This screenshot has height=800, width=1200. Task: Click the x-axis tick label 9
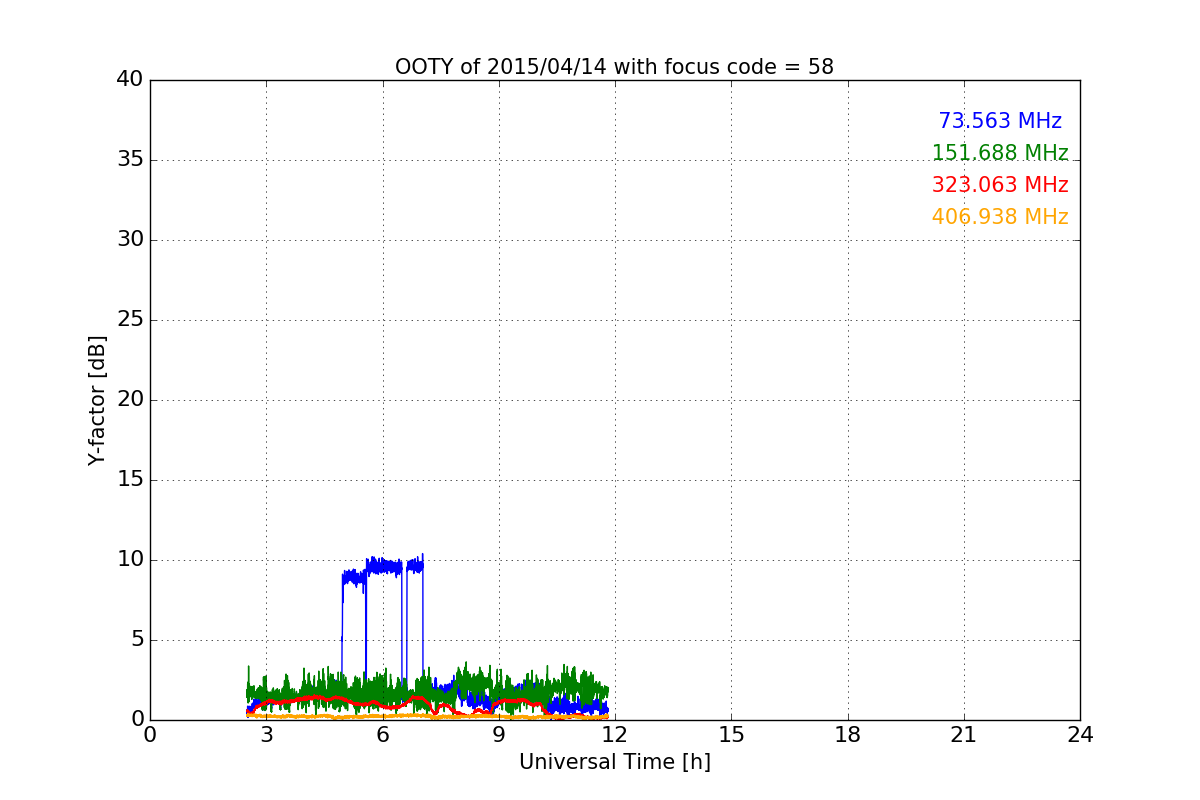(498, 734)
